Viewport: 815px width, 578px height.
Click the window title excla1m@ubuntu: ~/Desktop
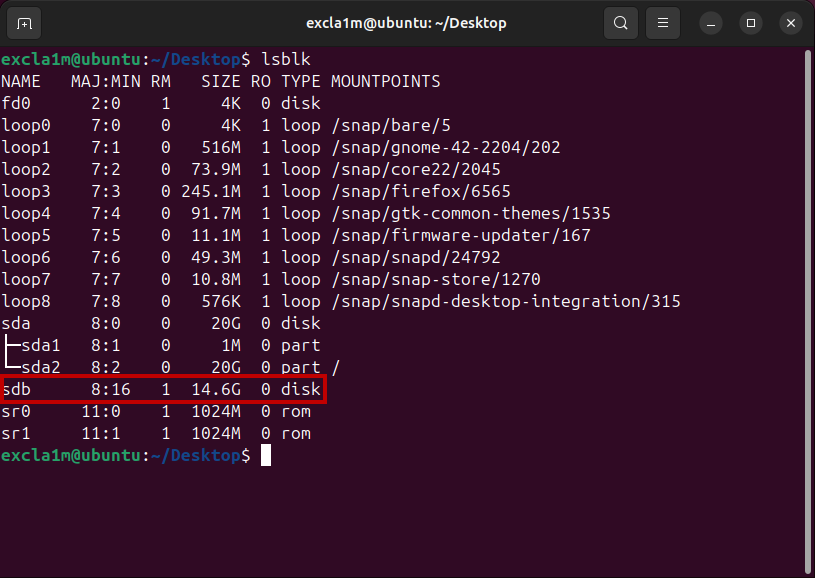pyautogui.click(x=406, y=23)
